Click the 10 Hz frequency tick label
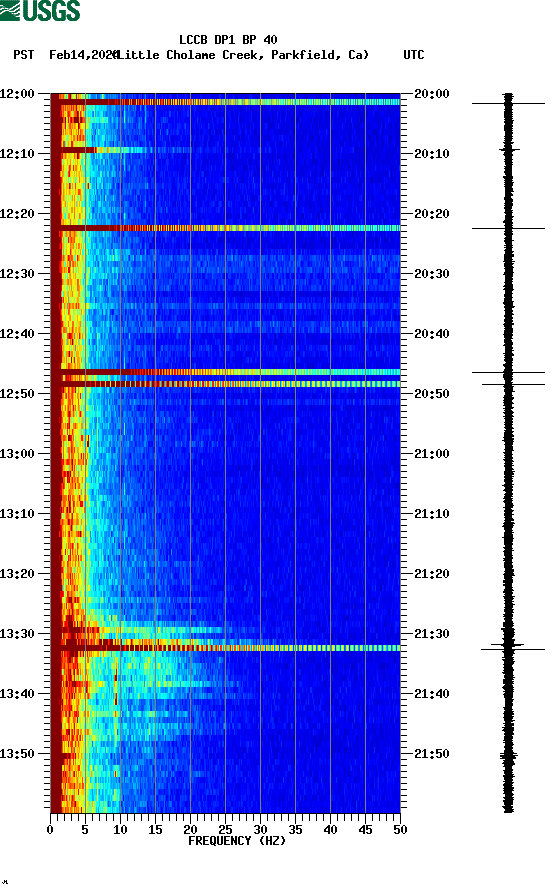Image resolution: width=552 pixels, height=893 pixels. 120,830
